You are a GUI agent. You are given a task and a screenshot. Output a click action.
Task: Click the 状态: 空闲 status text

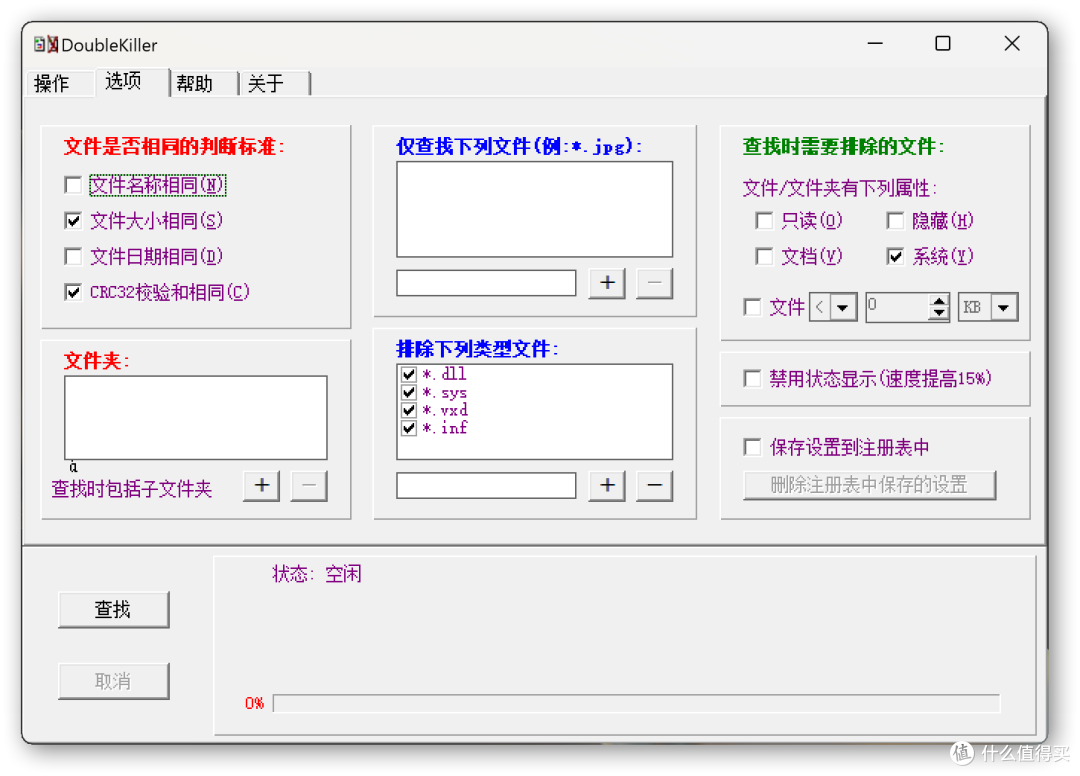317,574
